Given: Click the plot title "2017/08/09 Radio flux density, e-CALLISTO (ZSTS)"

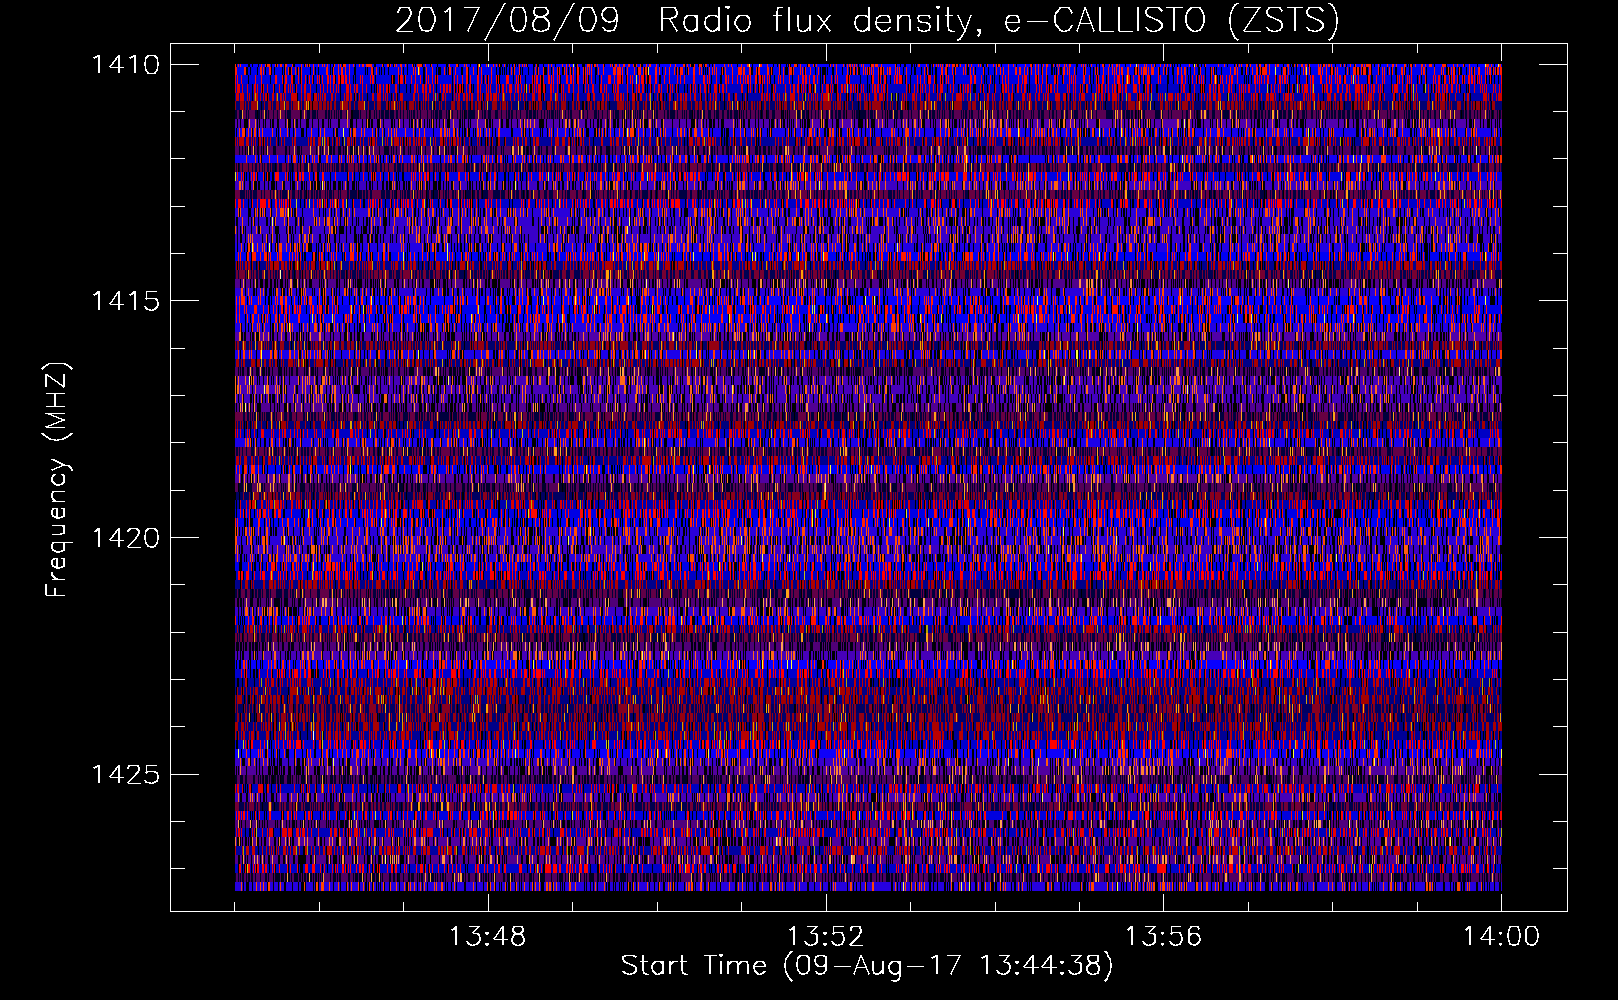Looking at the screenshot, I should 867,20.
